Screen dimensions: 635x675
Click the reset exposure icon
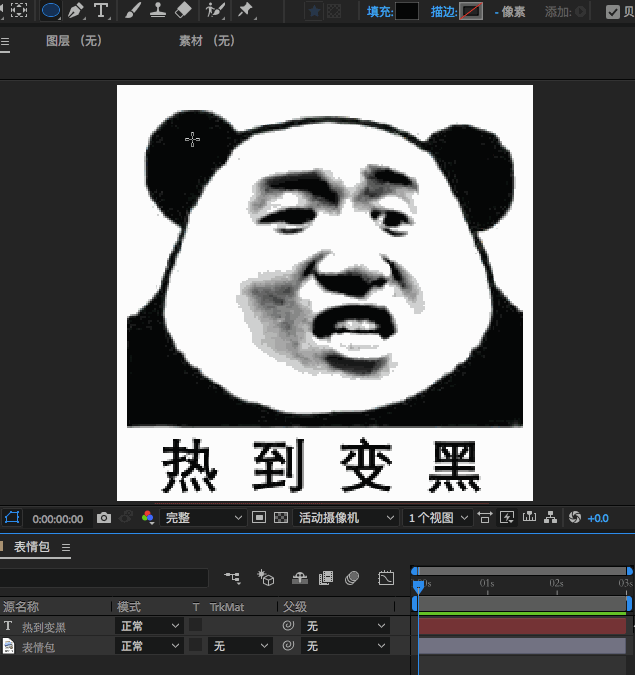575,517
